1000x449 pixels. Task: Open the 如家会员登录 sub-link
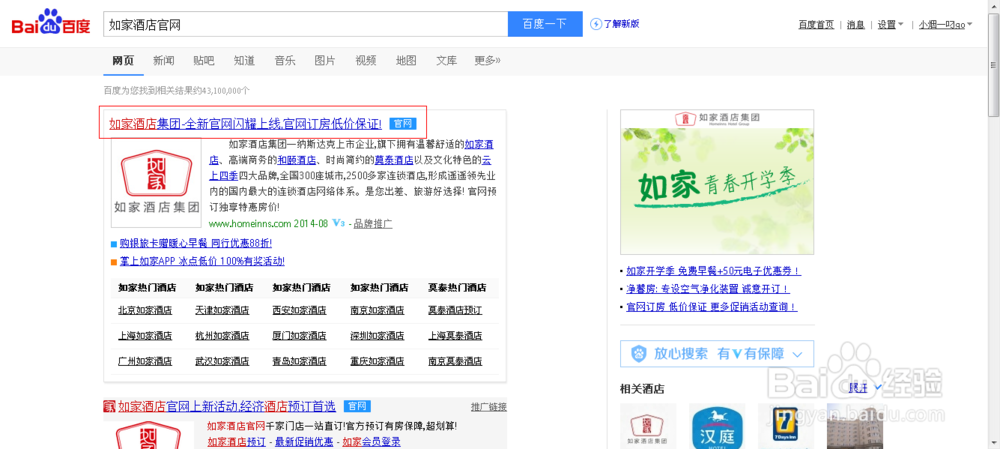coord(371,442)
